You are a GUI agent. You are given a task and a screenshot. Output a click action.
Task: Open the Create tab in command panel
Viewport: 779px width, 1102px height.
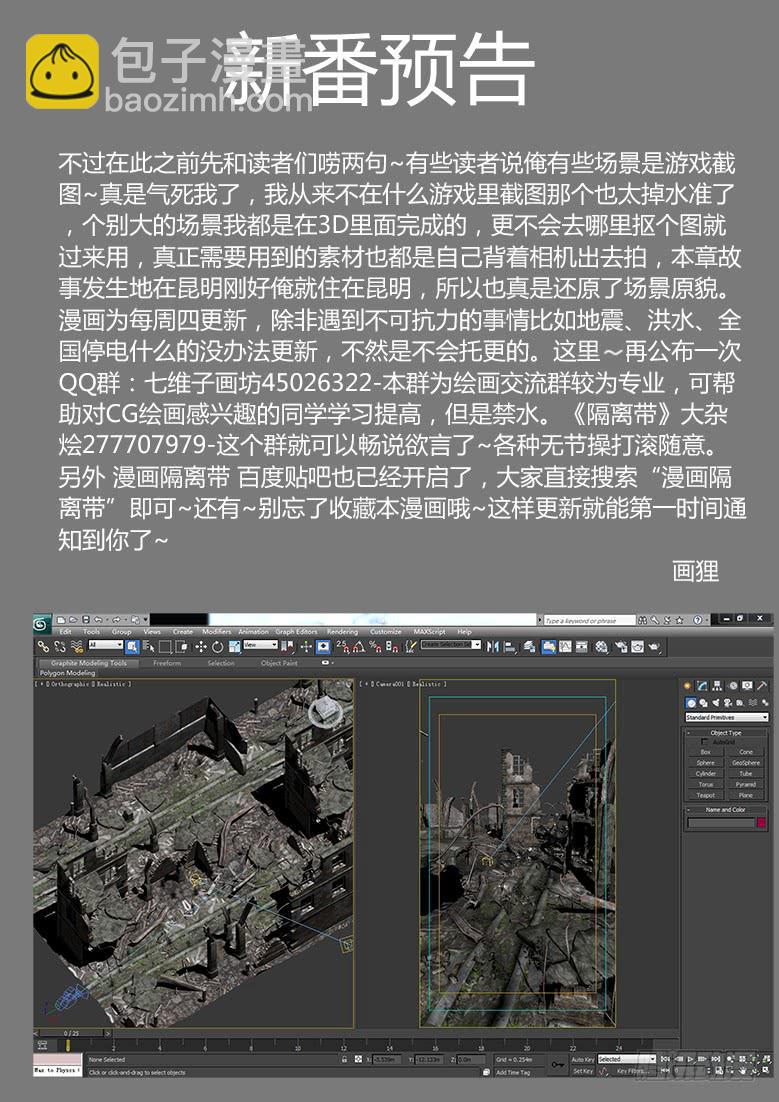point(688,686)
